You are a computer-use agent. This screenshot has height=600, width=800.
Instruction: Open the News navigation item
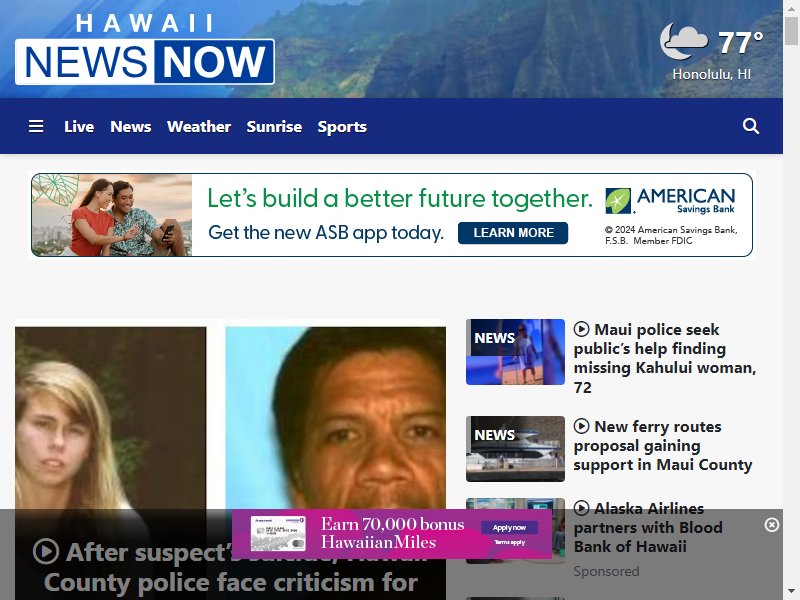click(x=131, y=127)
